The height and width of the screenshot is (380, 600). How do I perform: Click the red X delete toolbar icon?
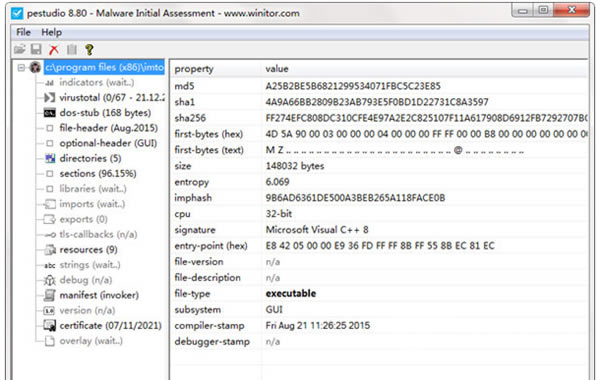tap(54, 50)
